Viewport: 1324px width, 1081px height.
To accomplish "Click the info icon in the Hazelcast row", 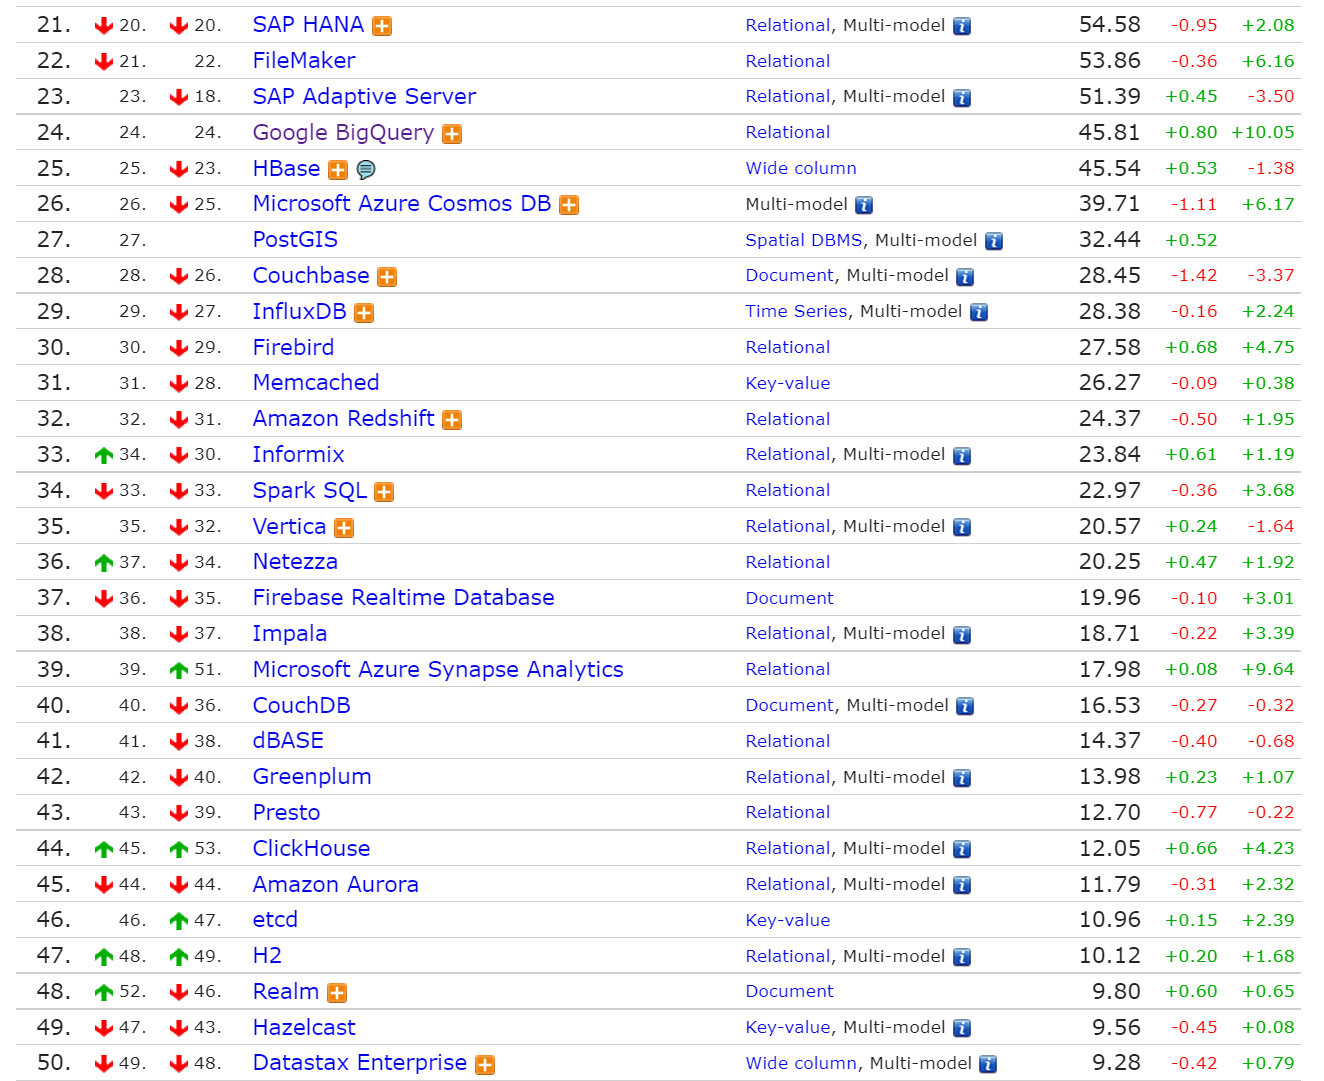I will [x=962, y=1028].
